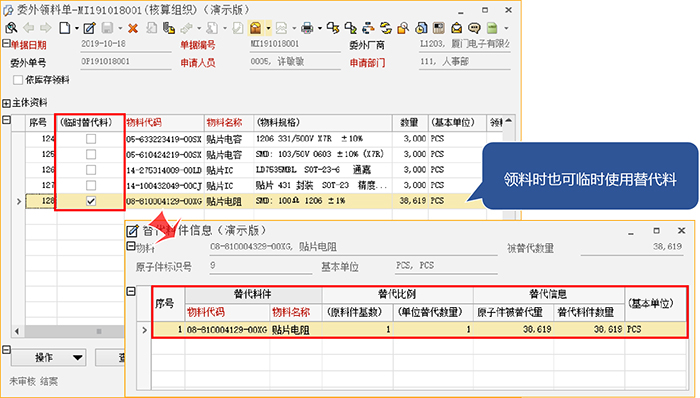
Task: Click 替代料件数量 column header in dialog
Action: point(589,312)
